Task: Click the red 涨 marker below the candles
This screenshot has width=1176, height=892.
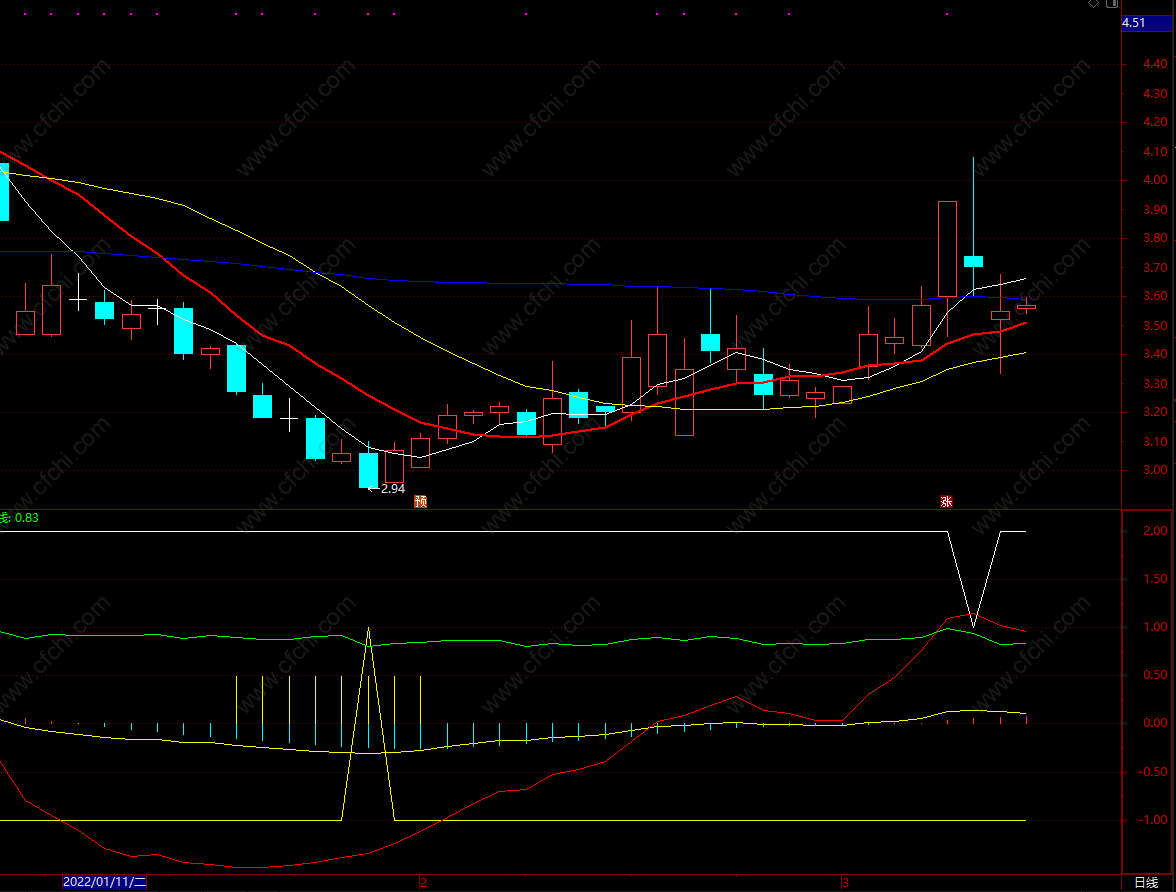Action: 946,501
